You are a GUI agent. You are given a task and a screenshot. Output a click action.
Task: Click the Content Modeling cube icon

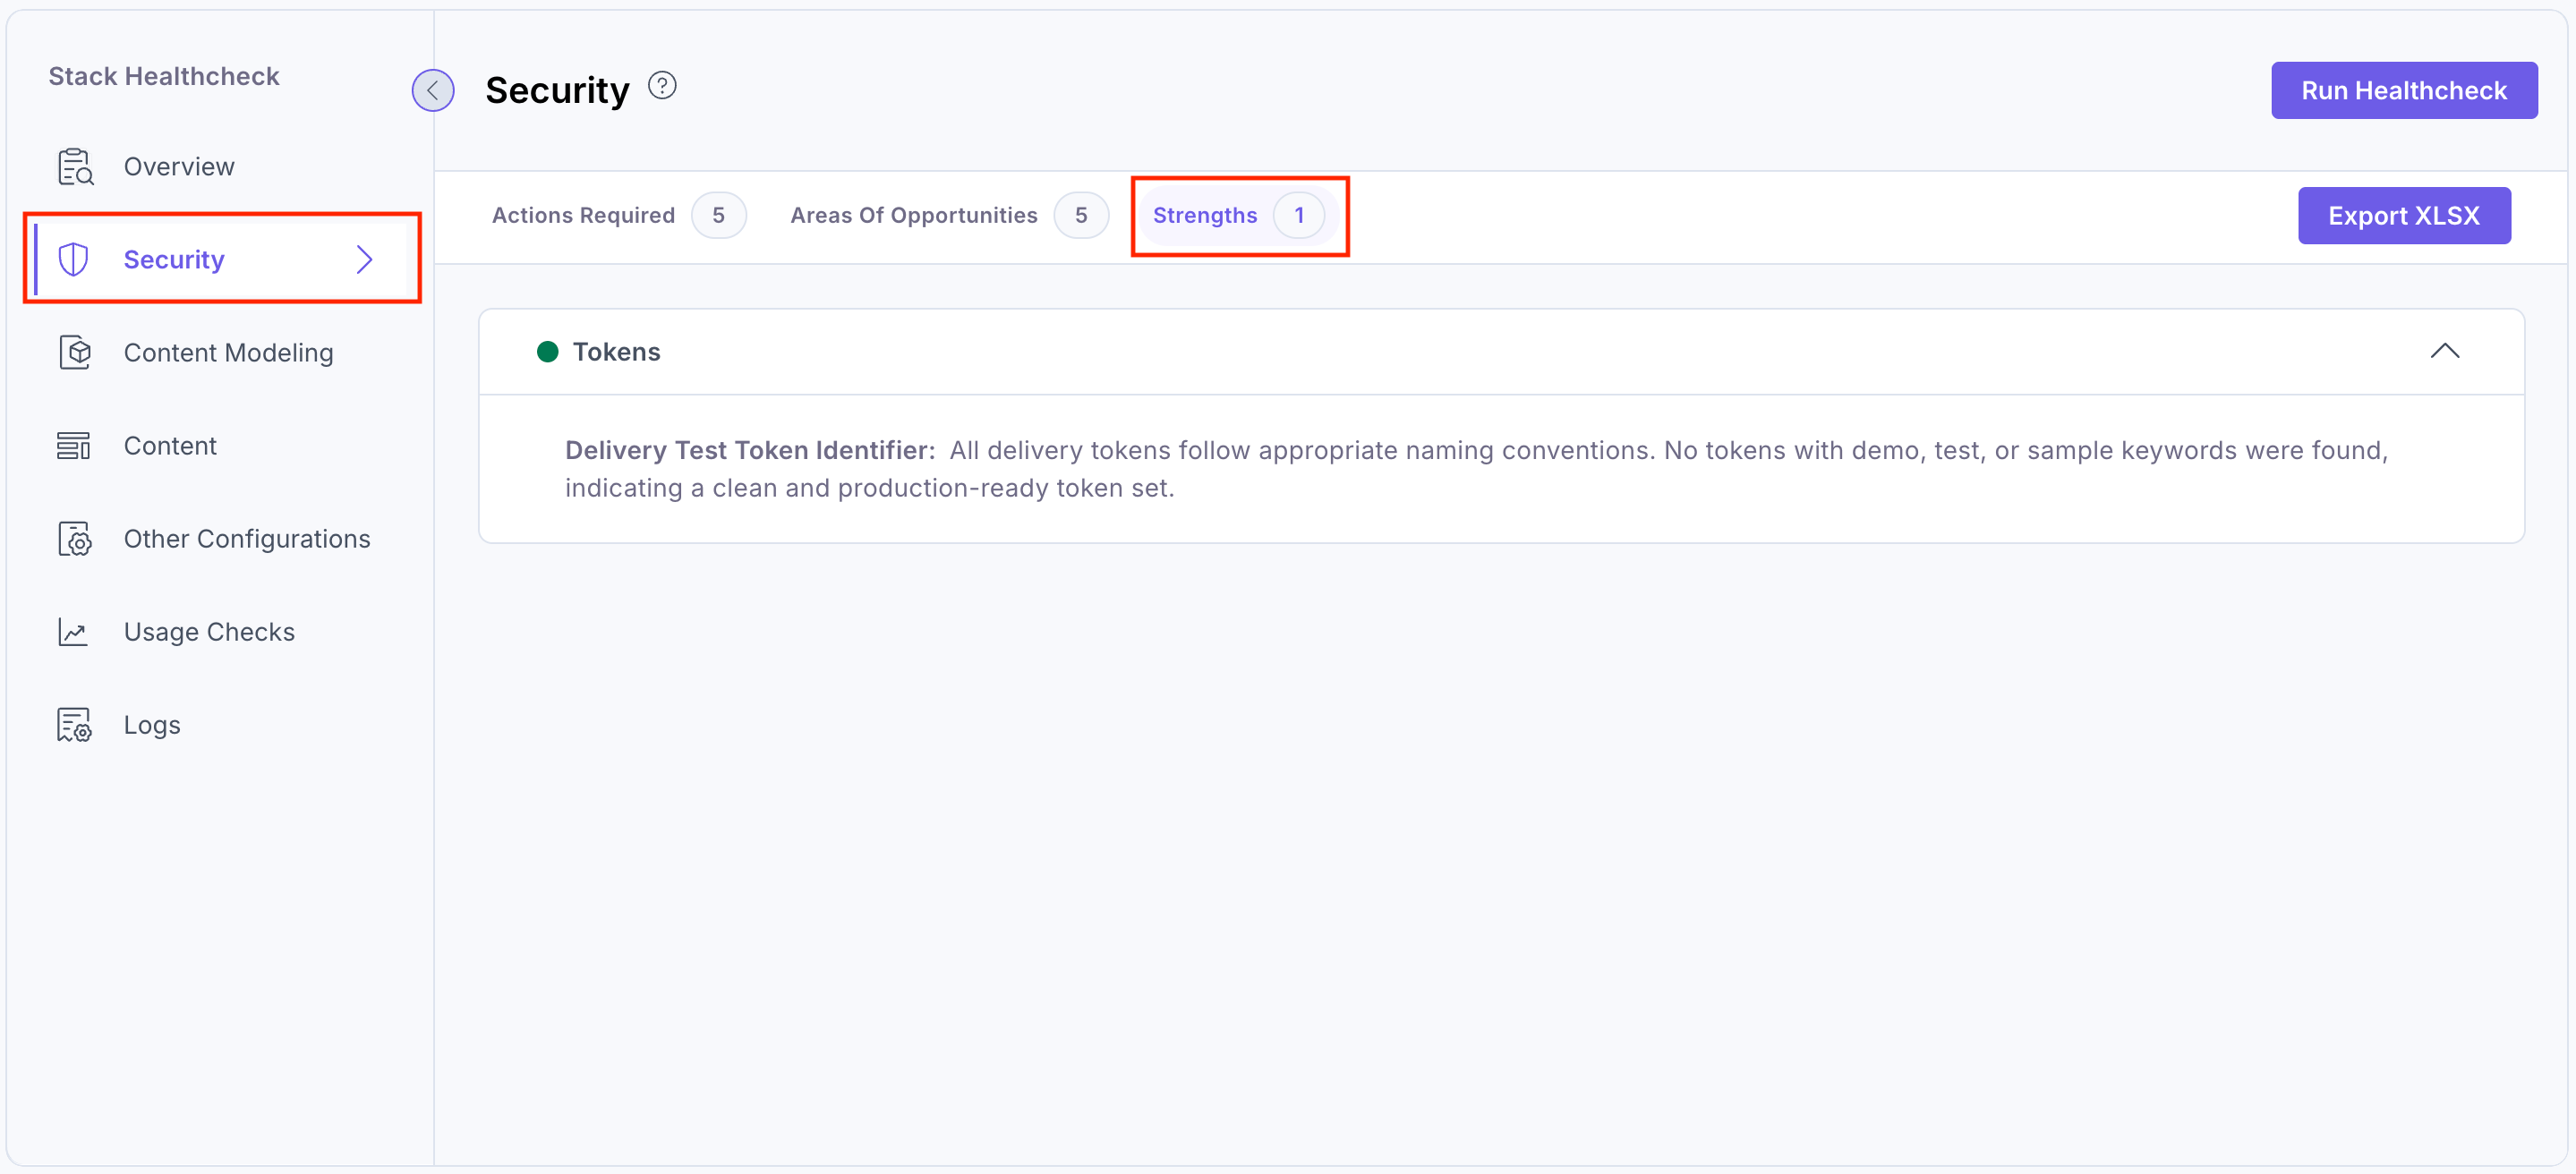click(x=74, y=352)
